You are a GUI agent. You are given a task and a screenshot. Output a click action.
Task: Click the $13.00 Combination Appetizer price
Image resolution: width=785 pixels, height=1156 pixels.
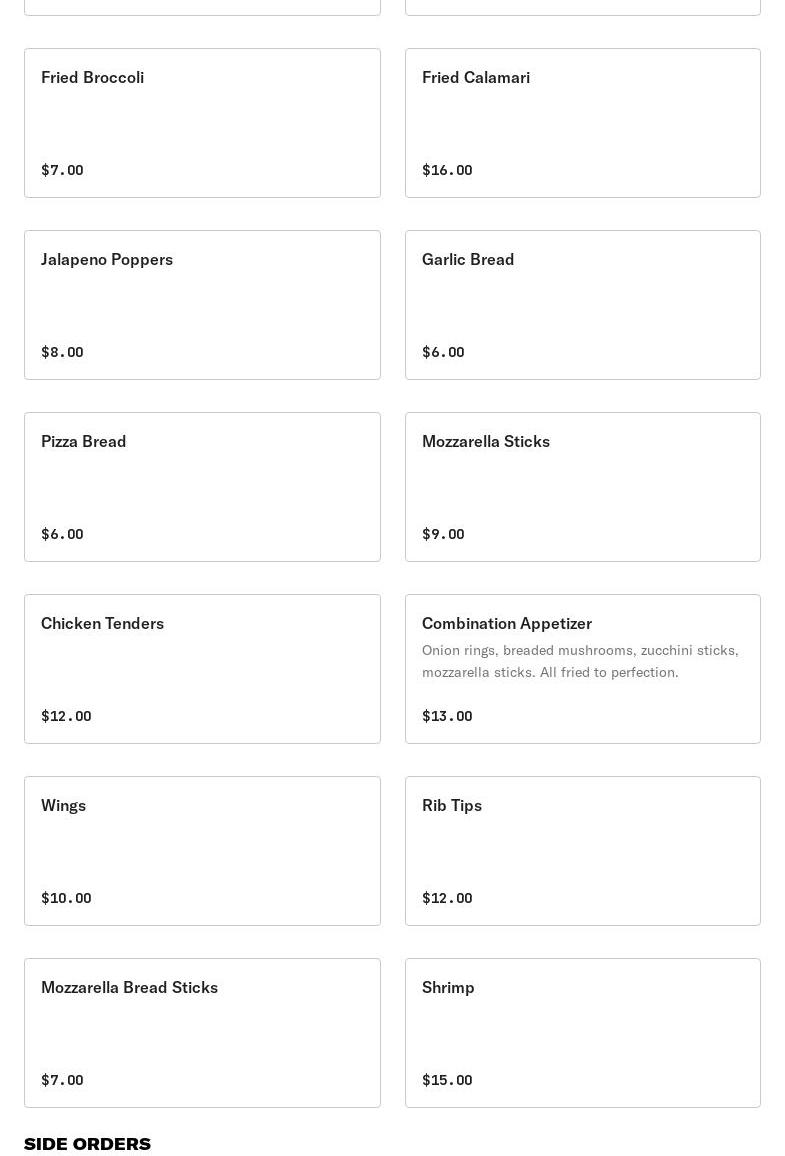[x=447, y=716]
